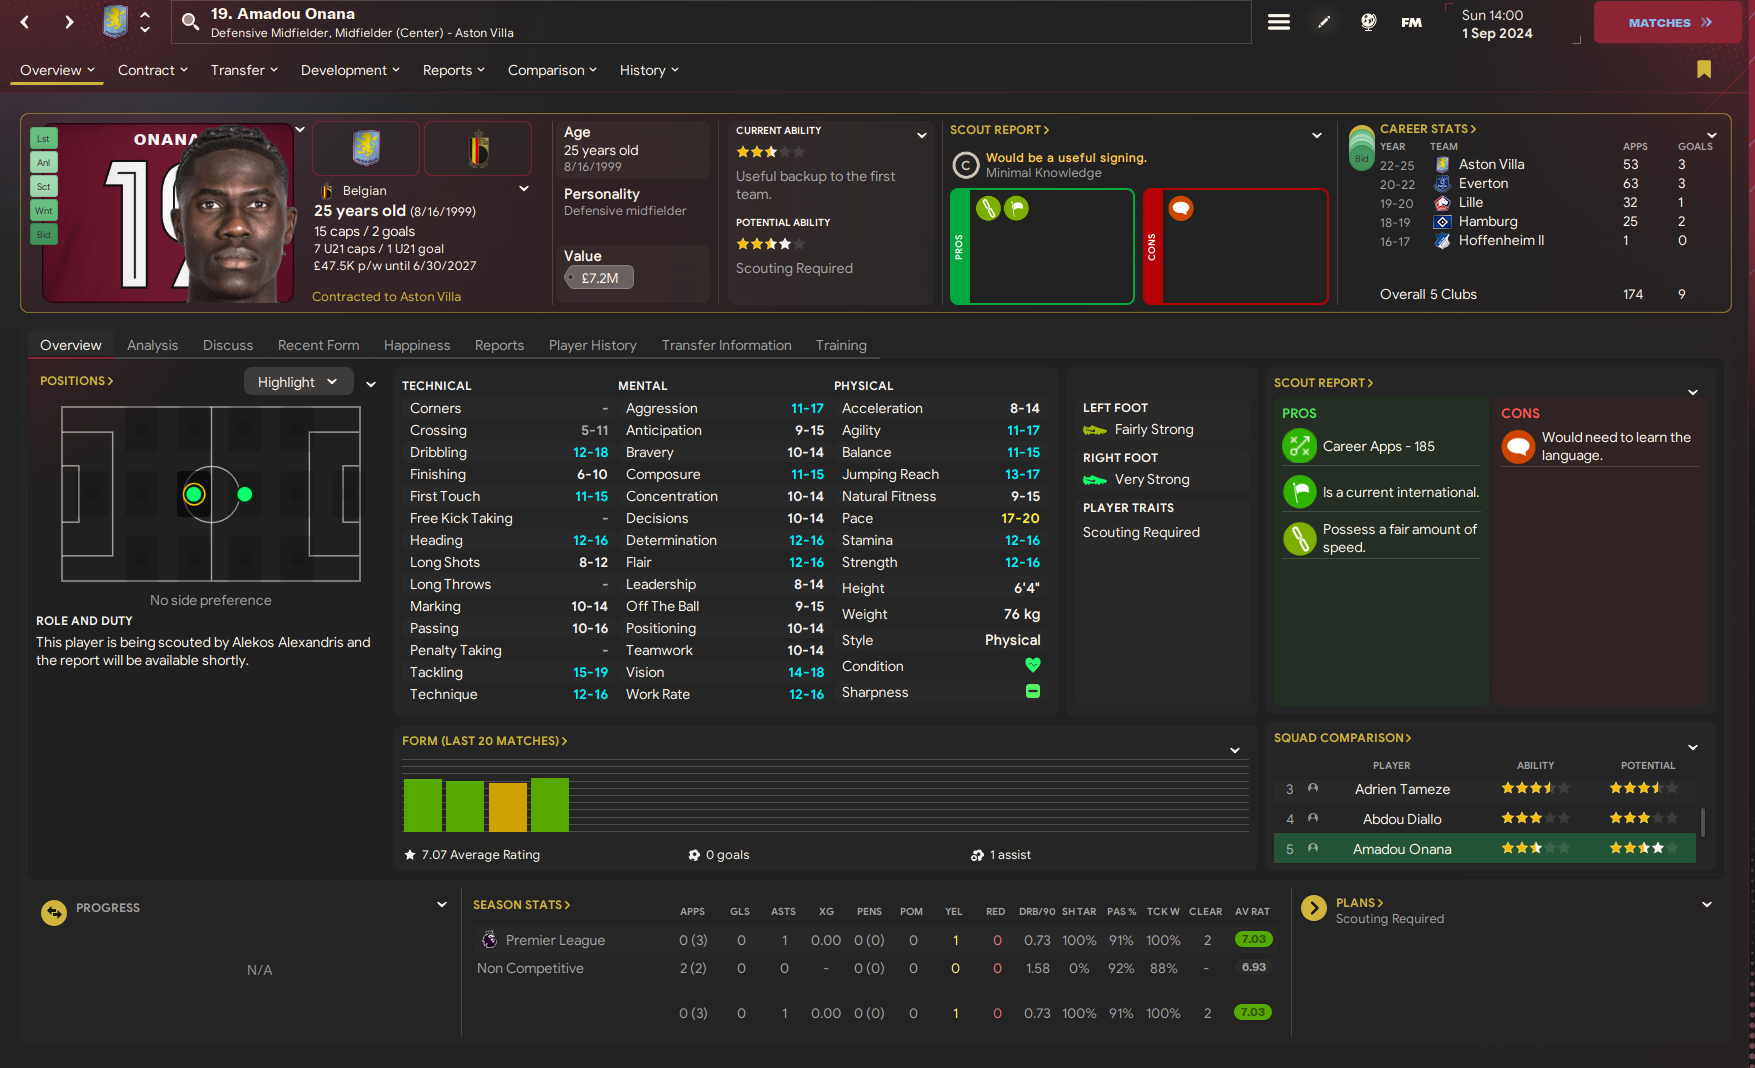Toggle the Bid side button
The height and width of the screenshot is (1068, 1755).
pos(44,235)
